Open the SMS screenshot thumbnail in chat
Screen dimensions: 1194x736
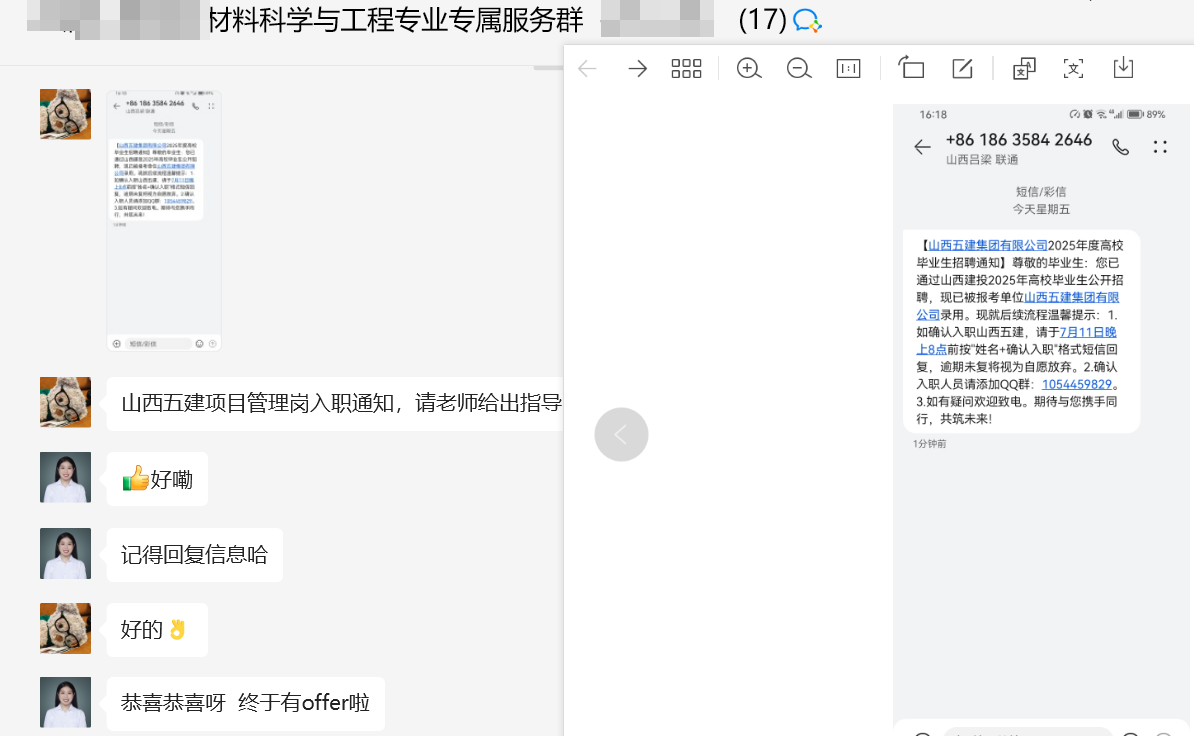point(164,220)
